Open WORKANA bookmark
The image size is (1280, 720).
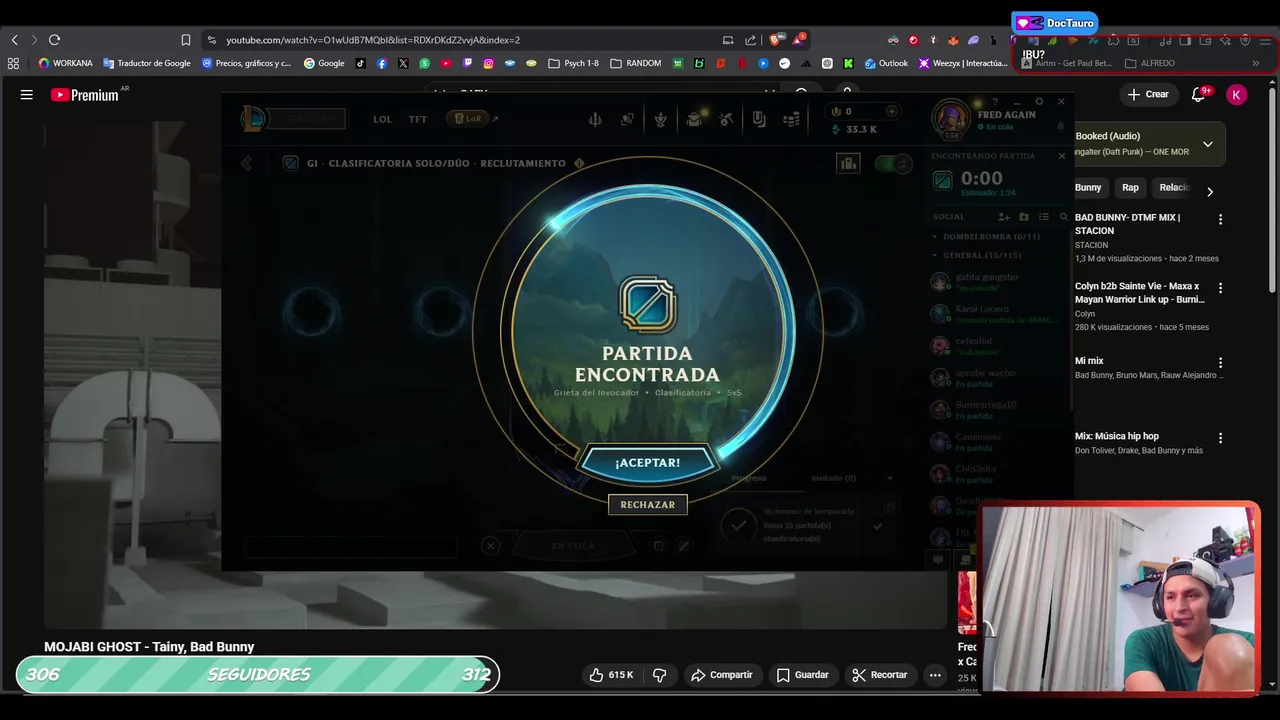(x=65, y=63)
